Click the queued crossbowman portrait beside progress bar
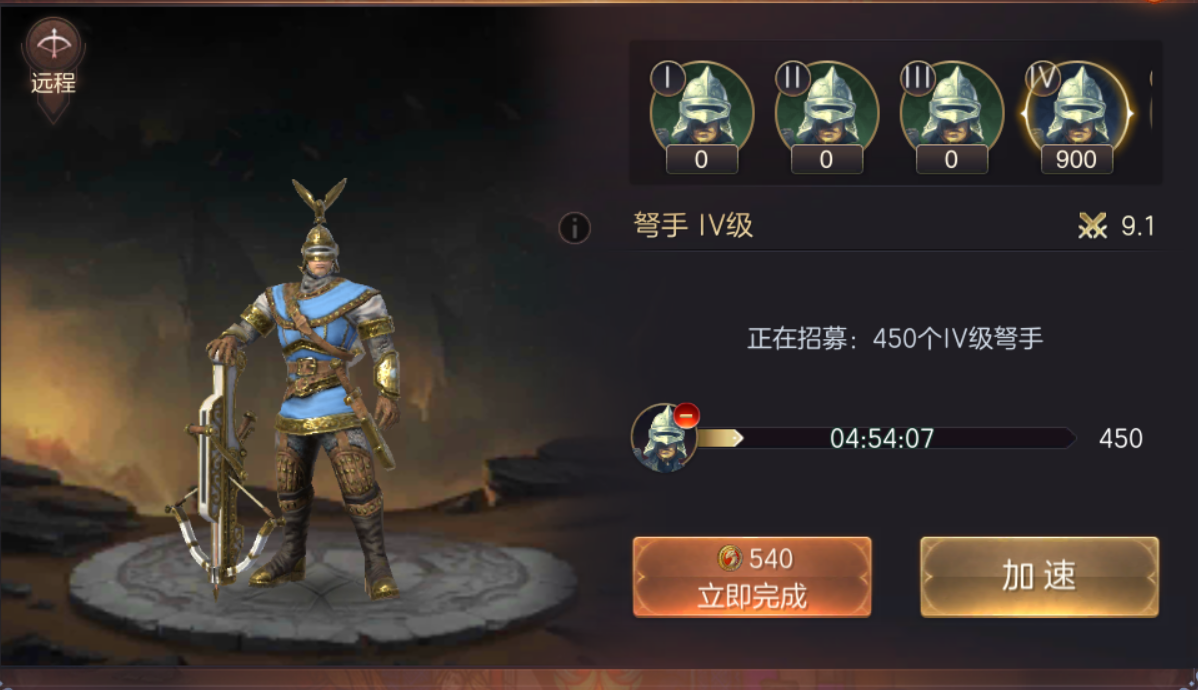 [663, 438]
